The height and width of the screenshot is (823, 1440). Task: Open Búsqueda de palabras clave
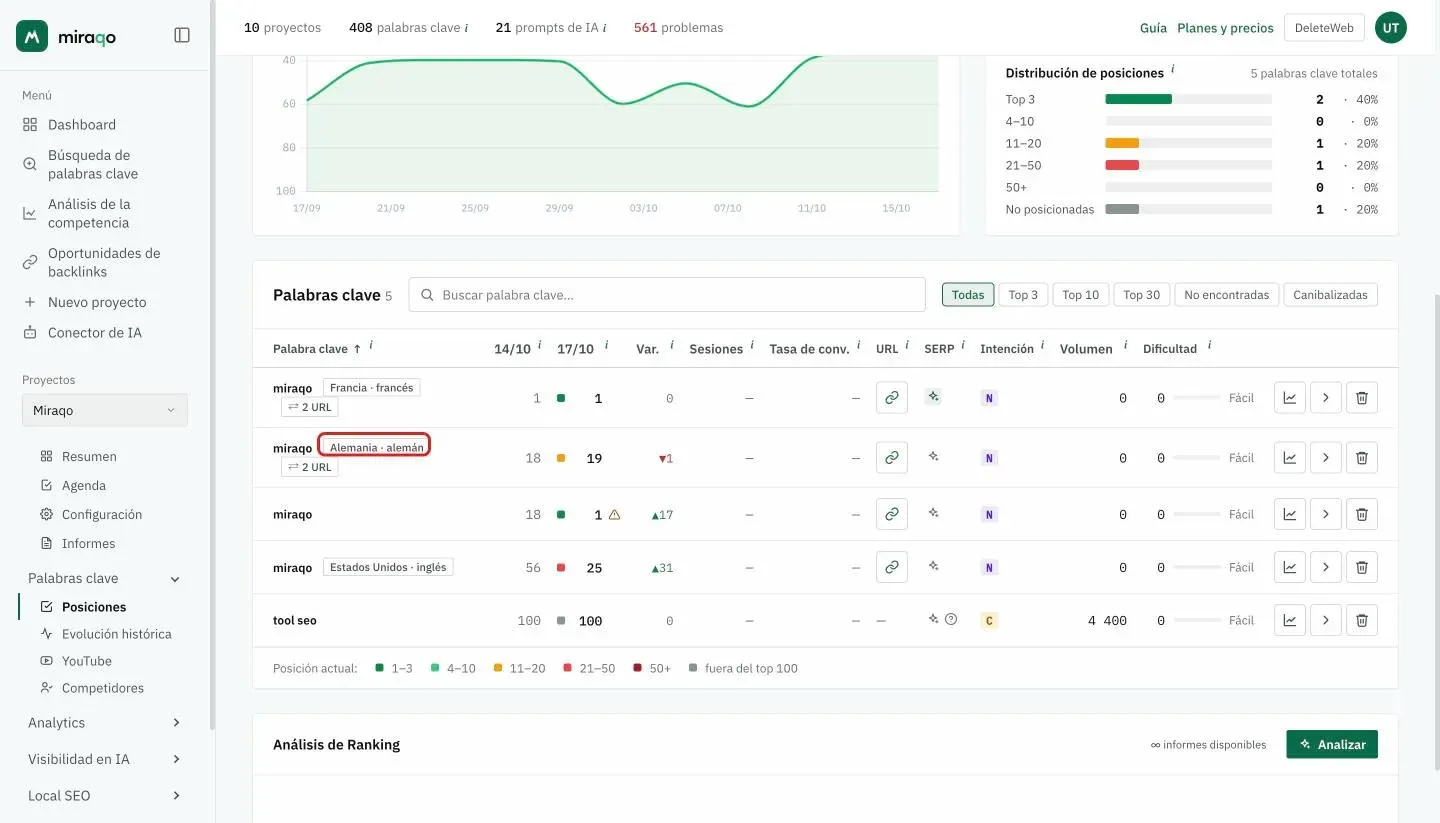tap(93, 164)
